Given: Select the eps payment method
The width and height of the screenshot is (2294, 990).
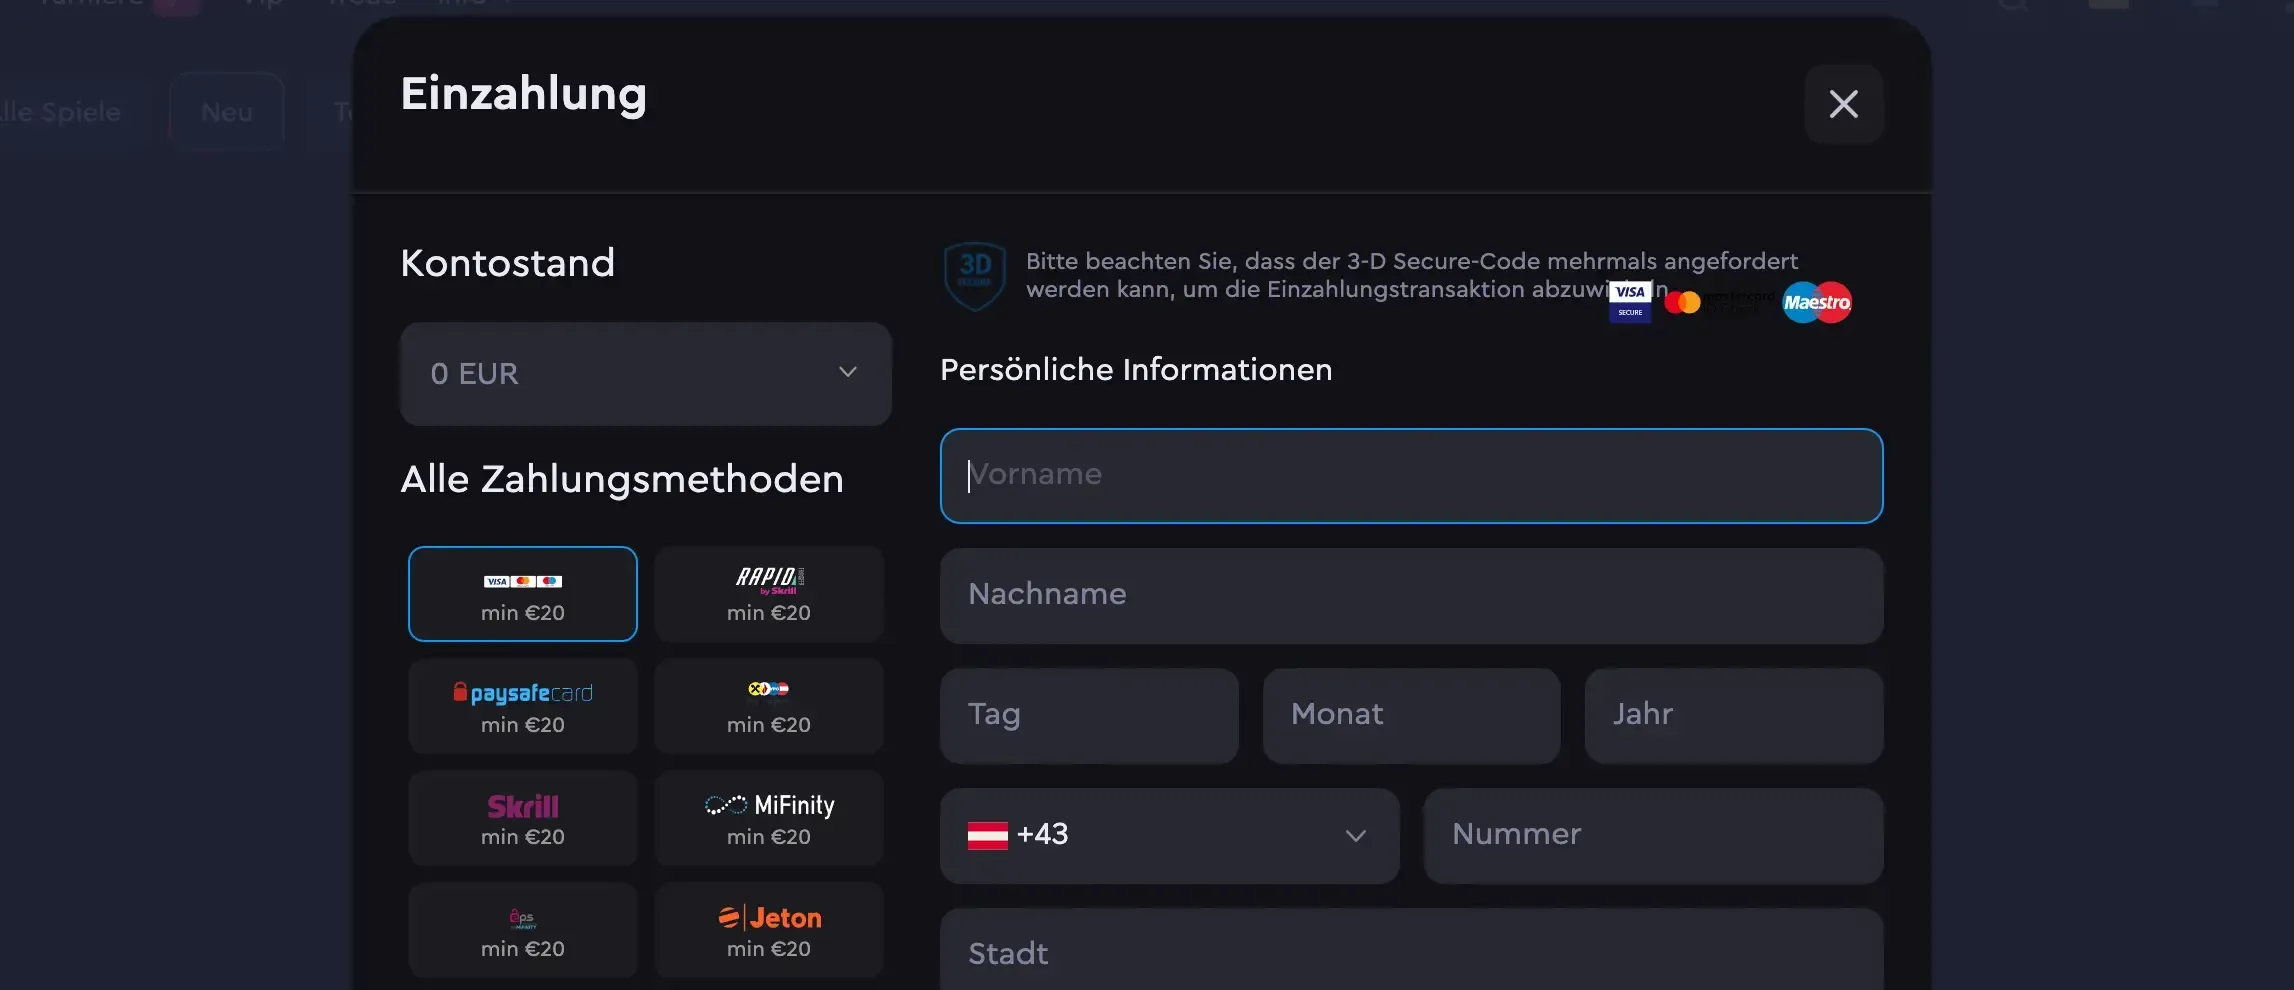Looking at the screenshot, I should point(522,929).
